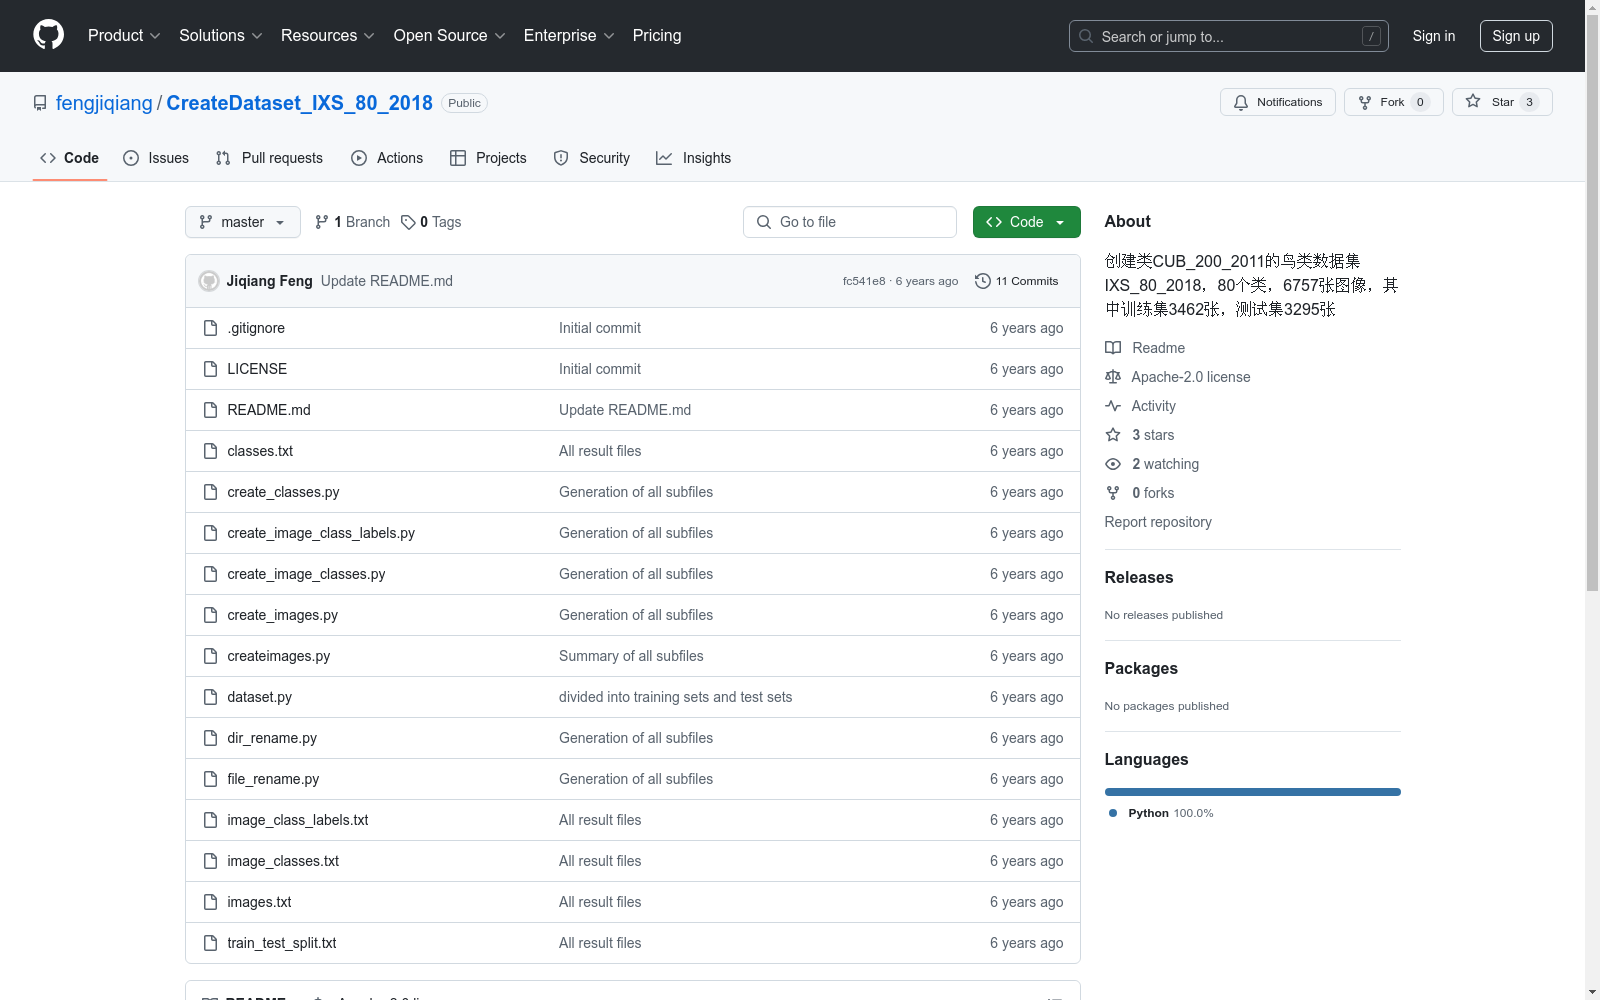1600x1000 pixels.
Task: Expand the Enterprise menu
Action: pos(569,36)
